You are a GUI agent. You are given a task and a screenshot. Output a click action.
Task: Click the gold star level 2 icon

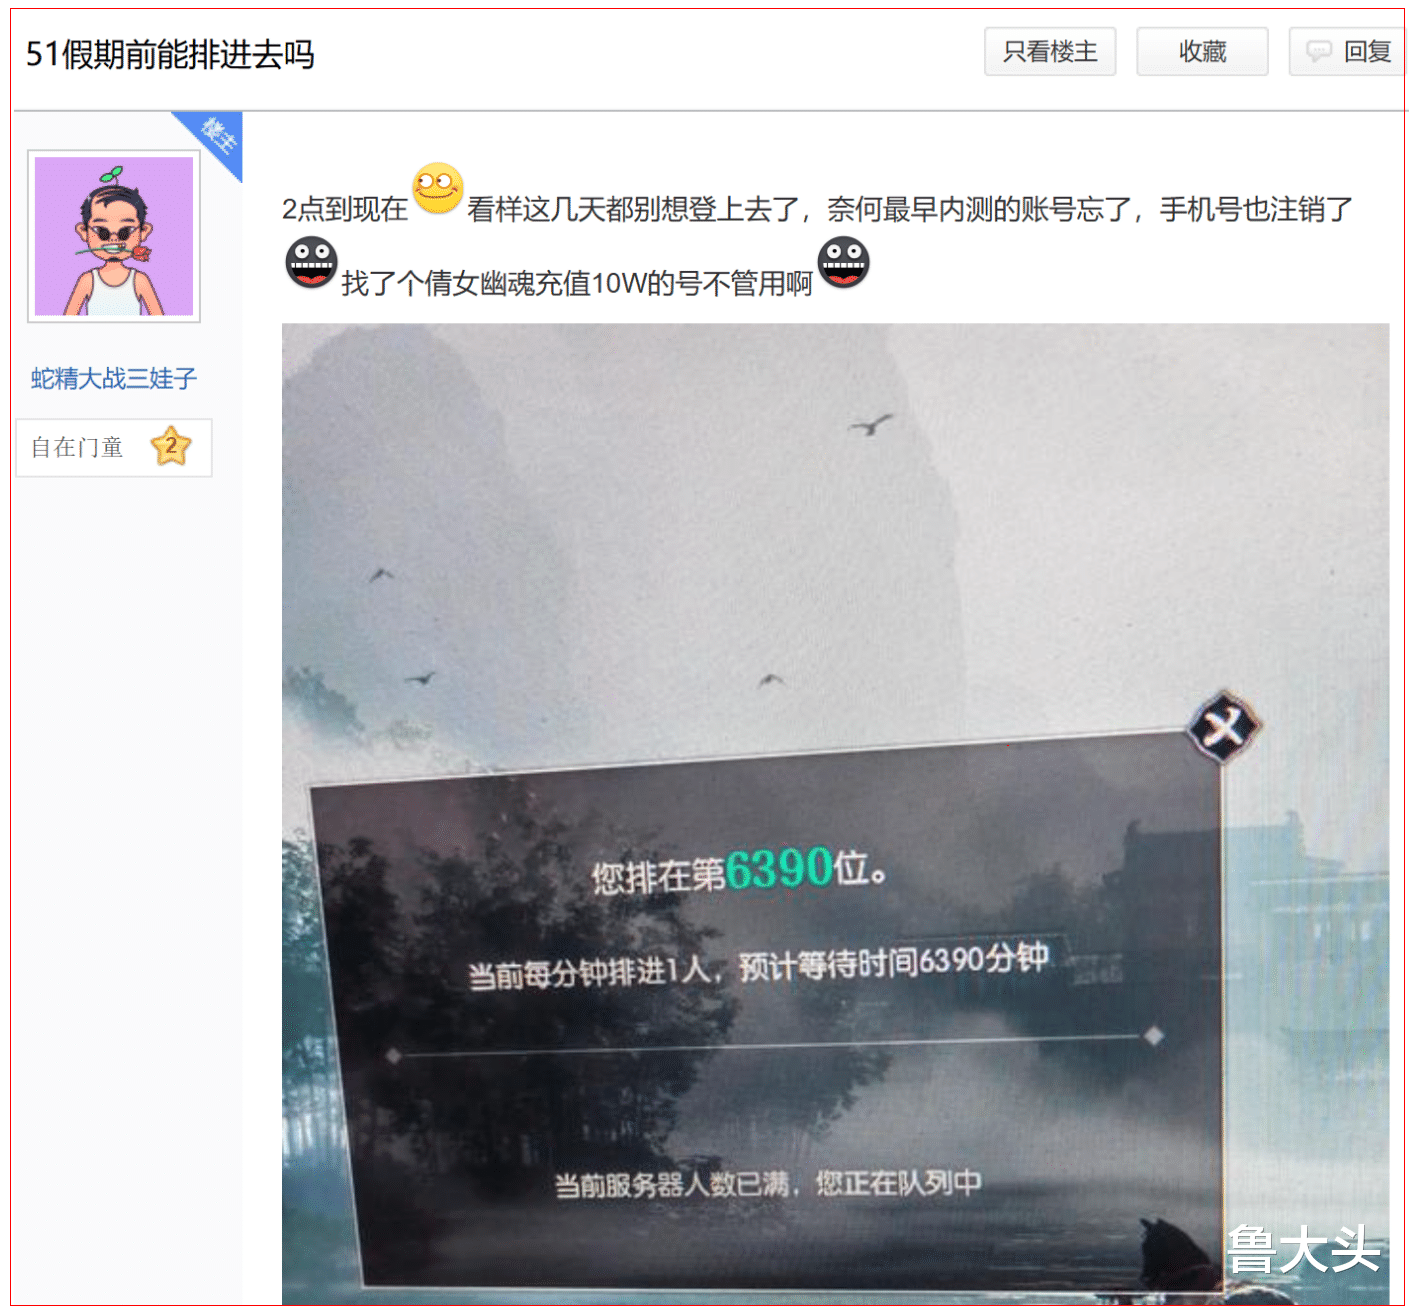pos(171,446)
